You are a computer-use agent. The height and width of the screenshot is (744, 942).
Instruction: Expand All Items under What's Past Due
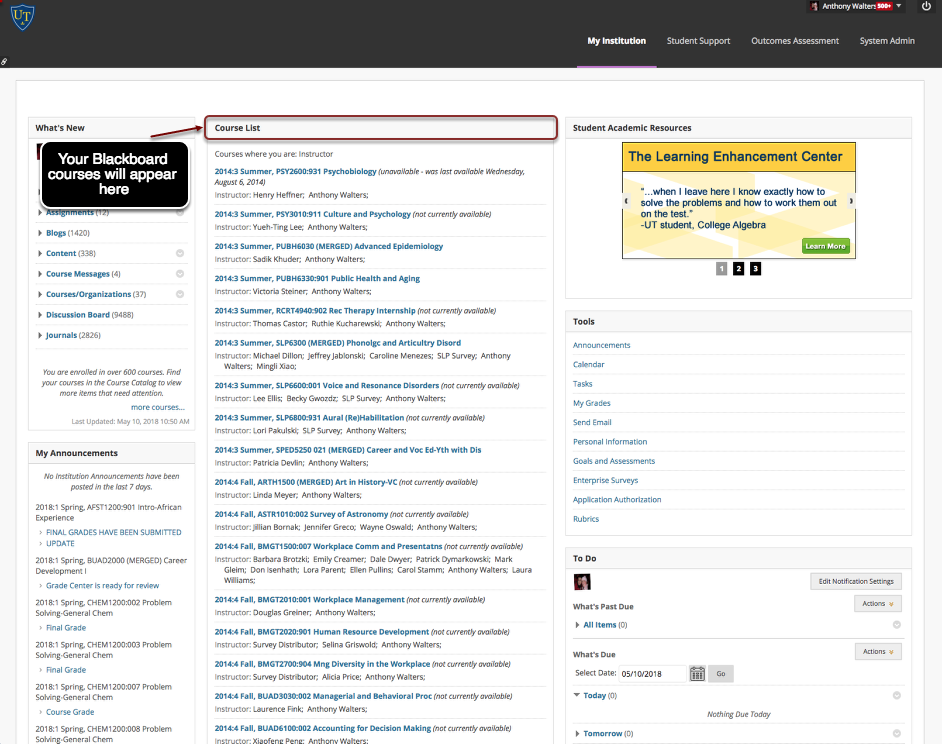pyautogui.click(x=577, y=625)
